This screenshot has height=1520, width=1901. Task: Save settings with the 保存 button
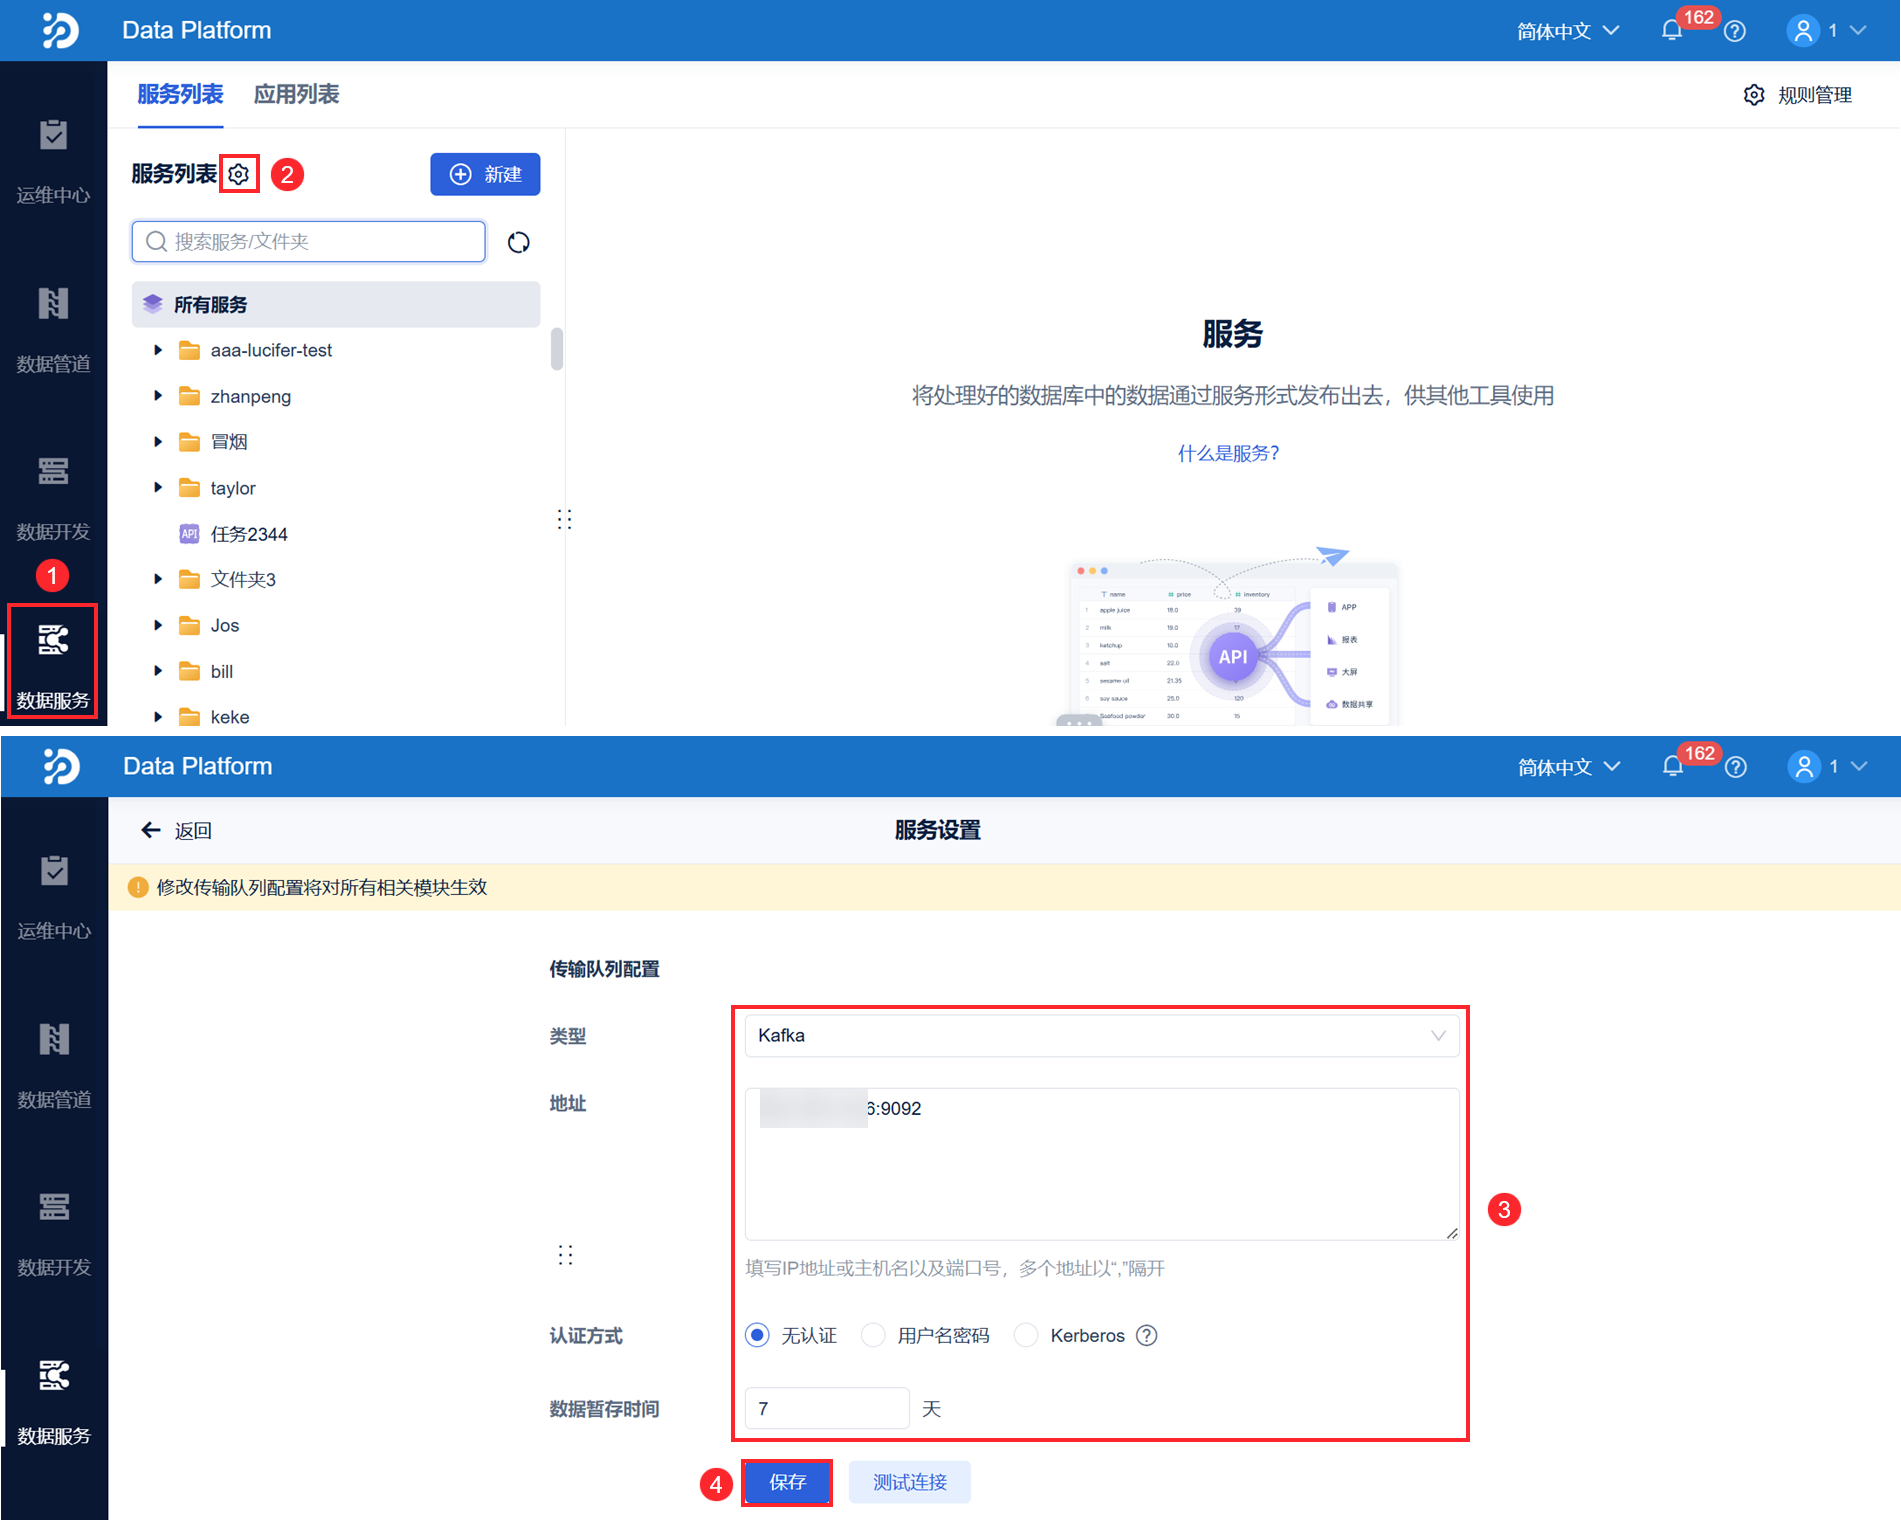[x=787, y=1482]
